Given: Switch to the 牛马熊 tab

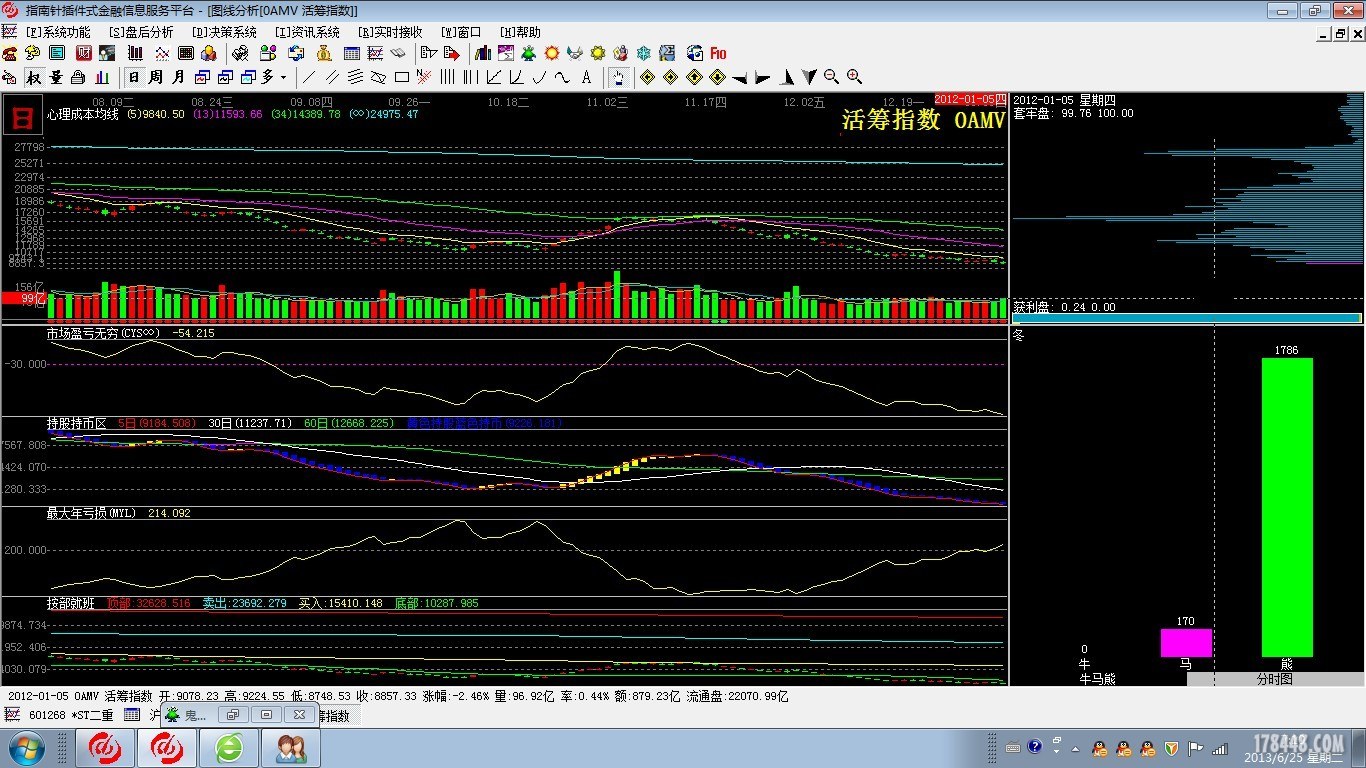Looking at the screenshot, I should coord(1097,679).
